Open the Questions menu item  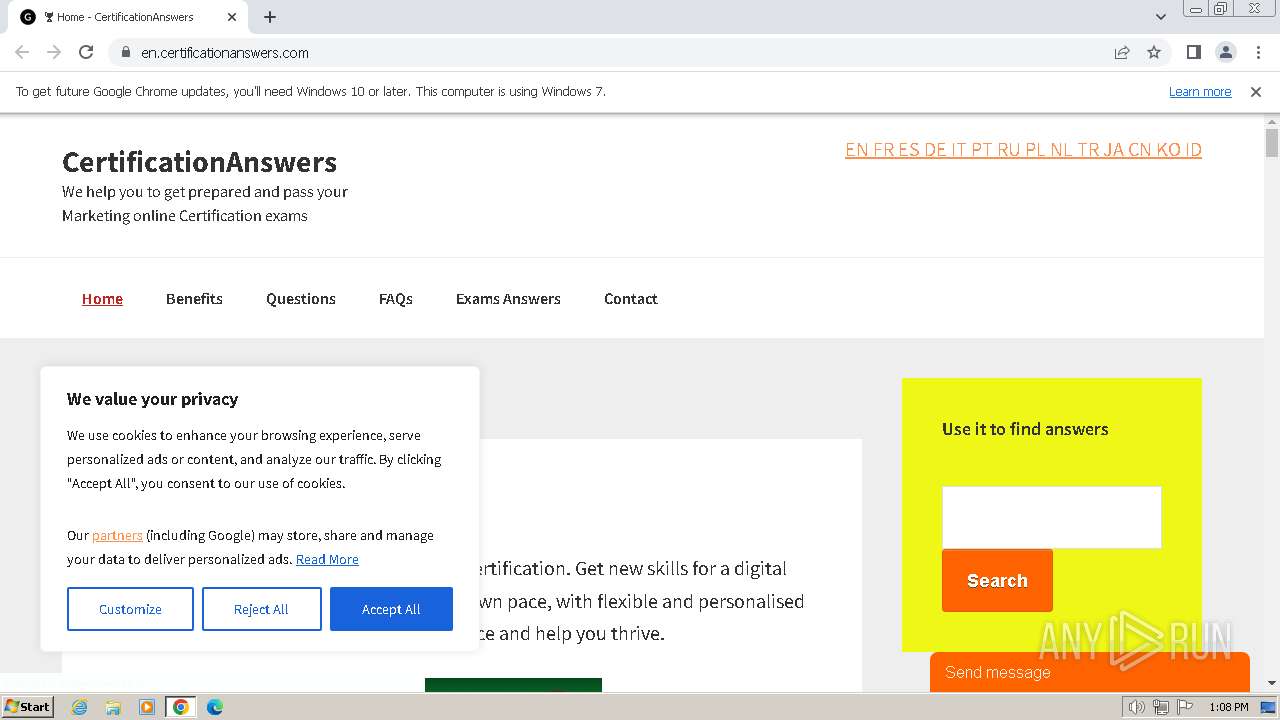[x=301, y=298]
